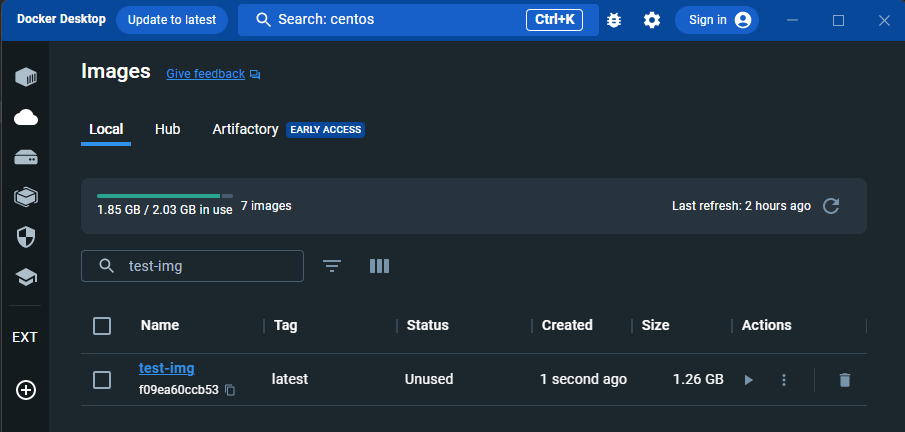Viewport: 905px width, 432px height.
Task: Click Update to latest button
Action: [172, 20]
